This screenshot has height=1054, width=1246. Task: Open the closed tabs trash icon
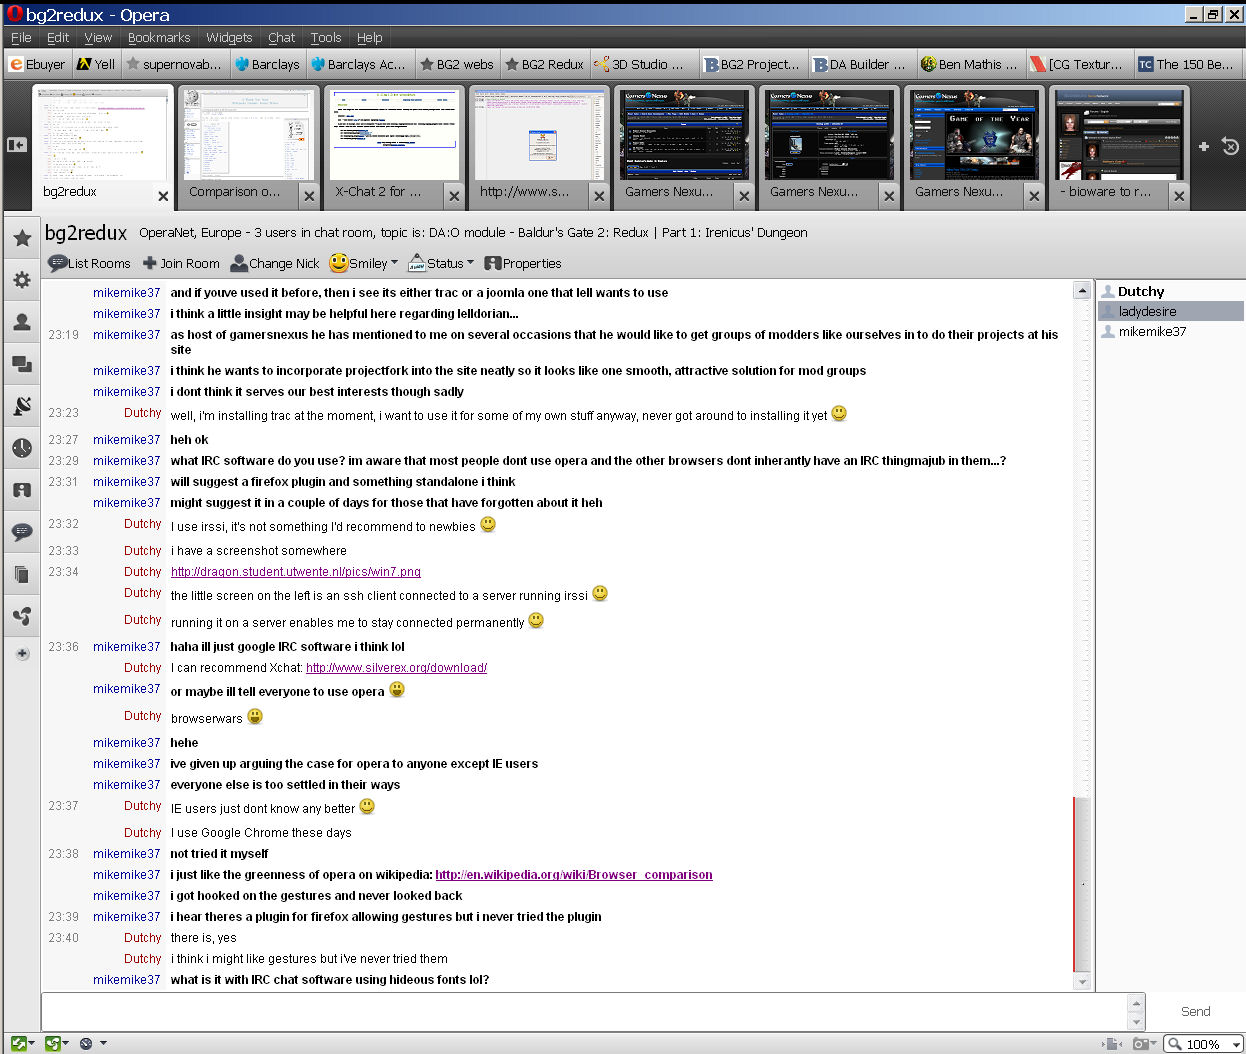(1231, 146)
